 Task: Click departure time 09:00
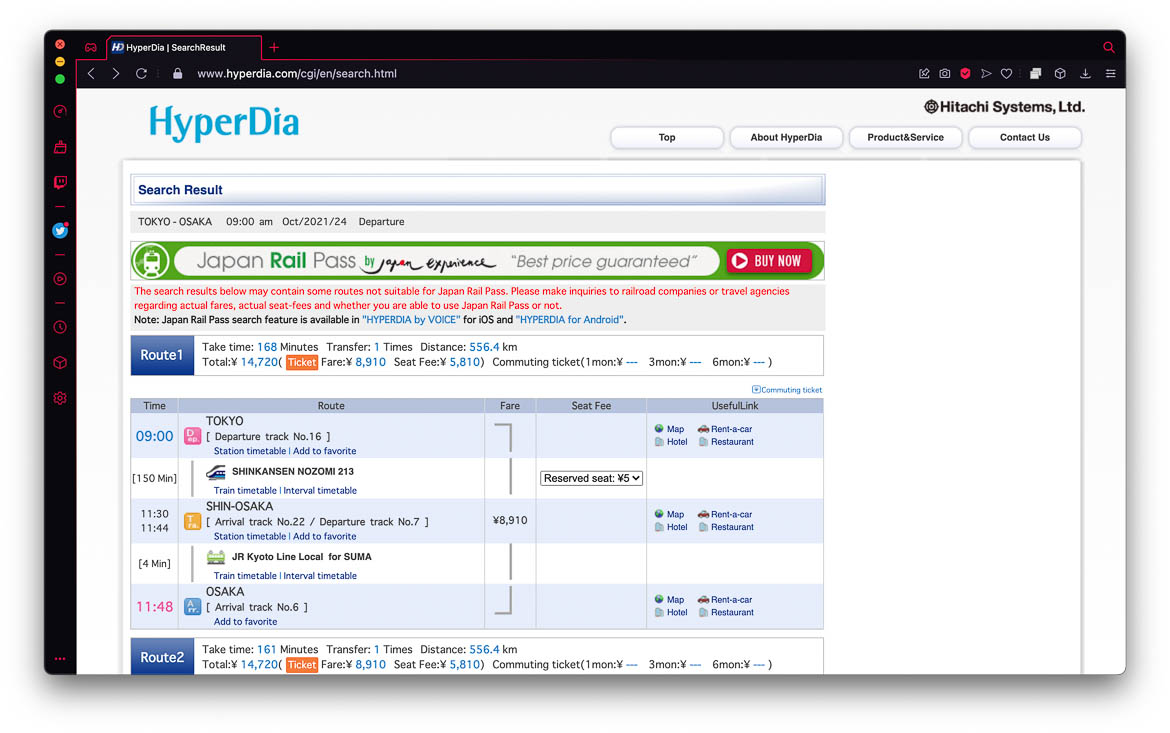point(154,436)
